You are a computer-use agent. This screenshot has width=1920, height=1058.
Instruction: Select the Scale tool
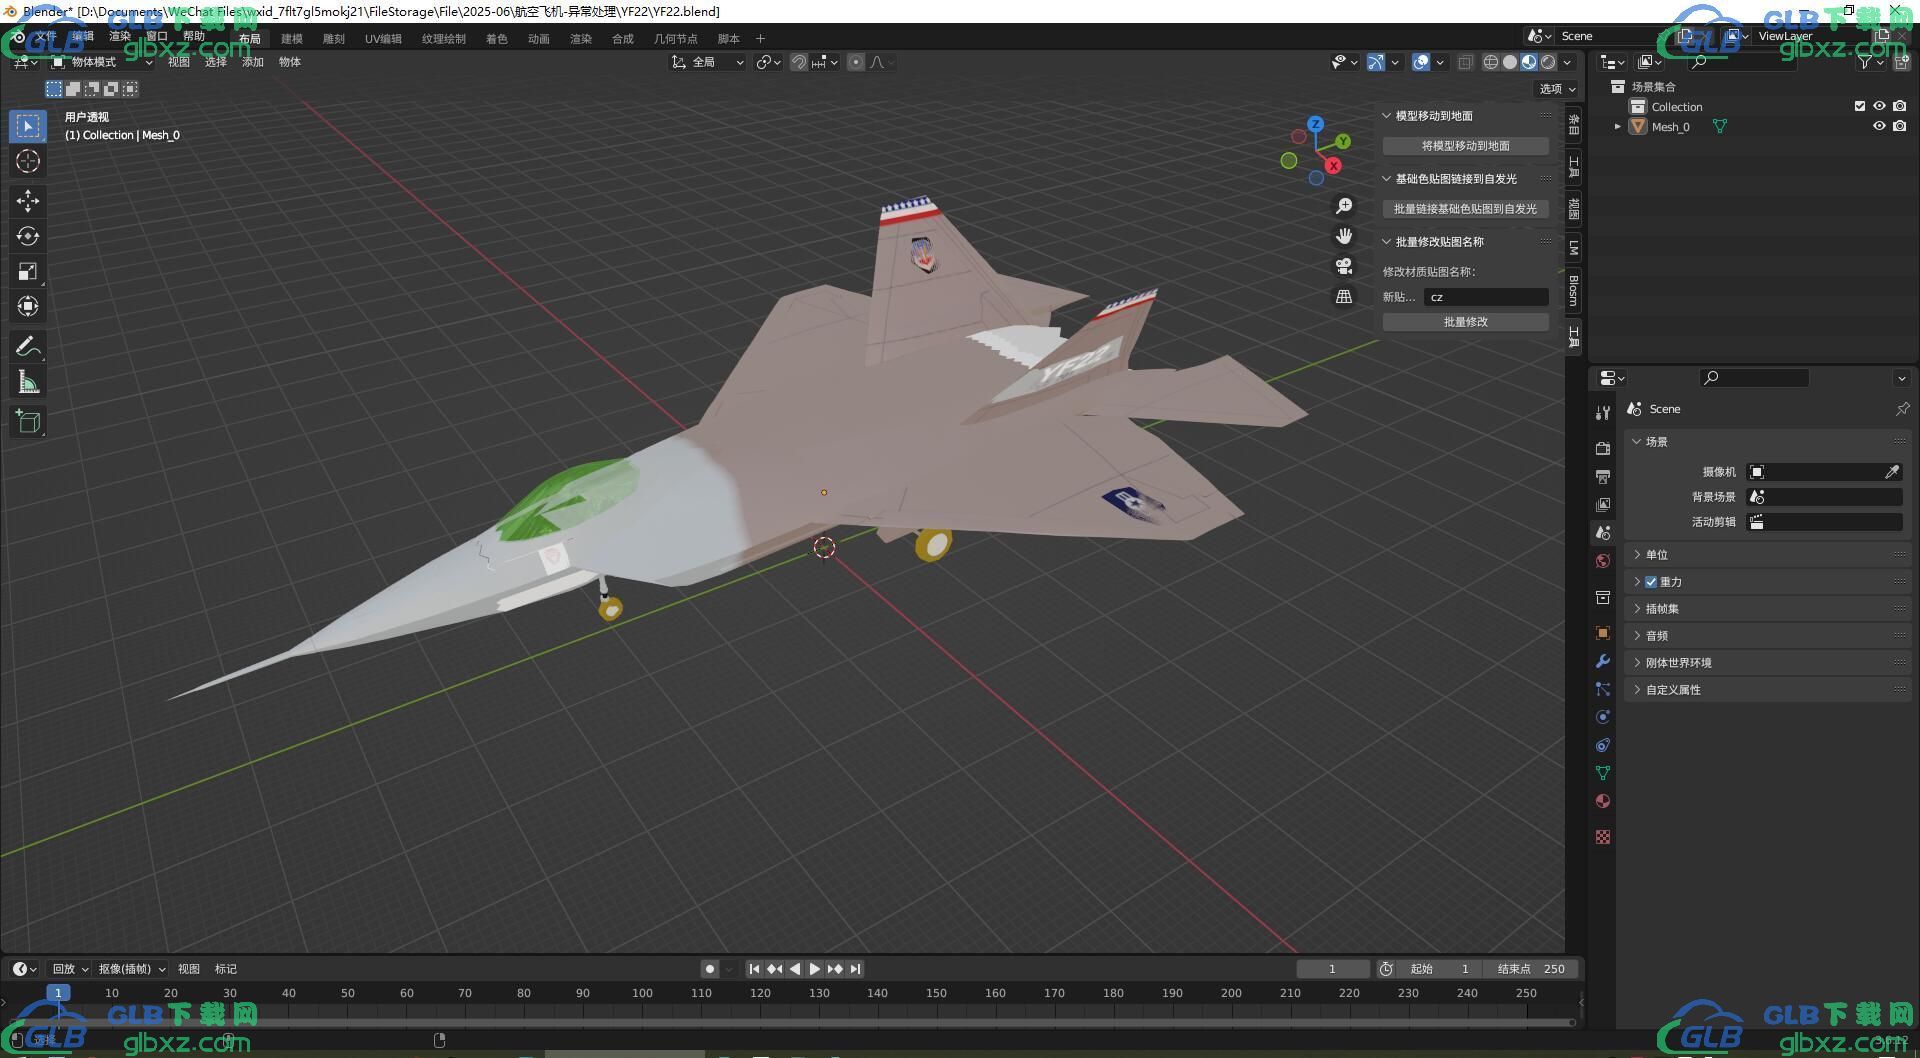point(28,272)
